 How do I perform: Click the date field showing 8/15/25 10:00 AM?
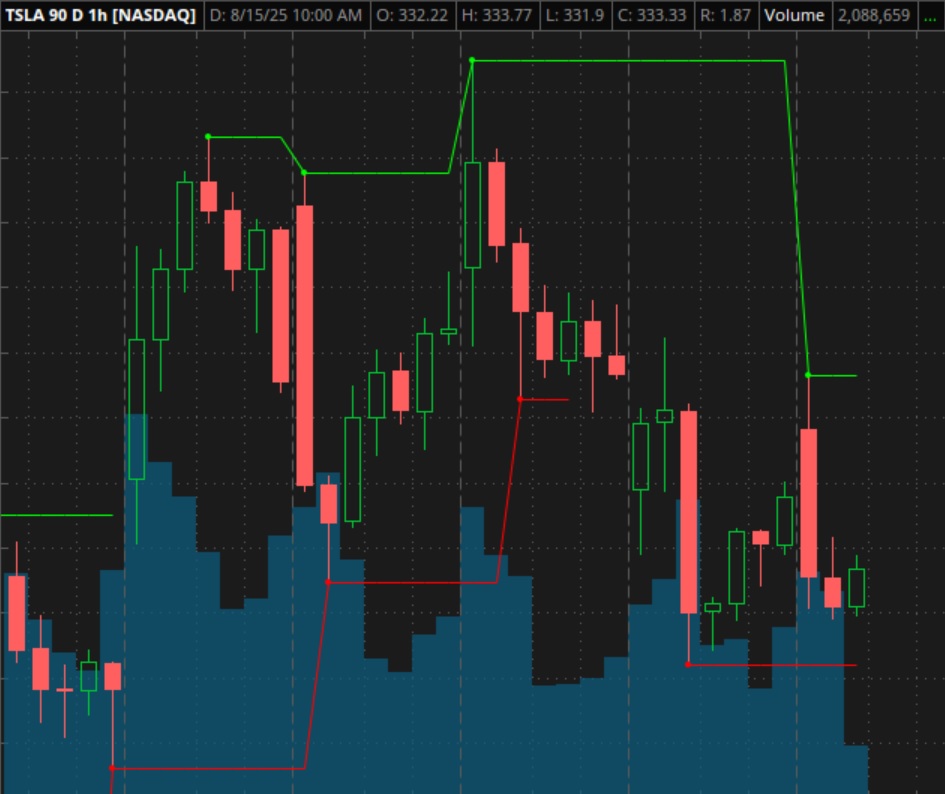tap(286, 15)
